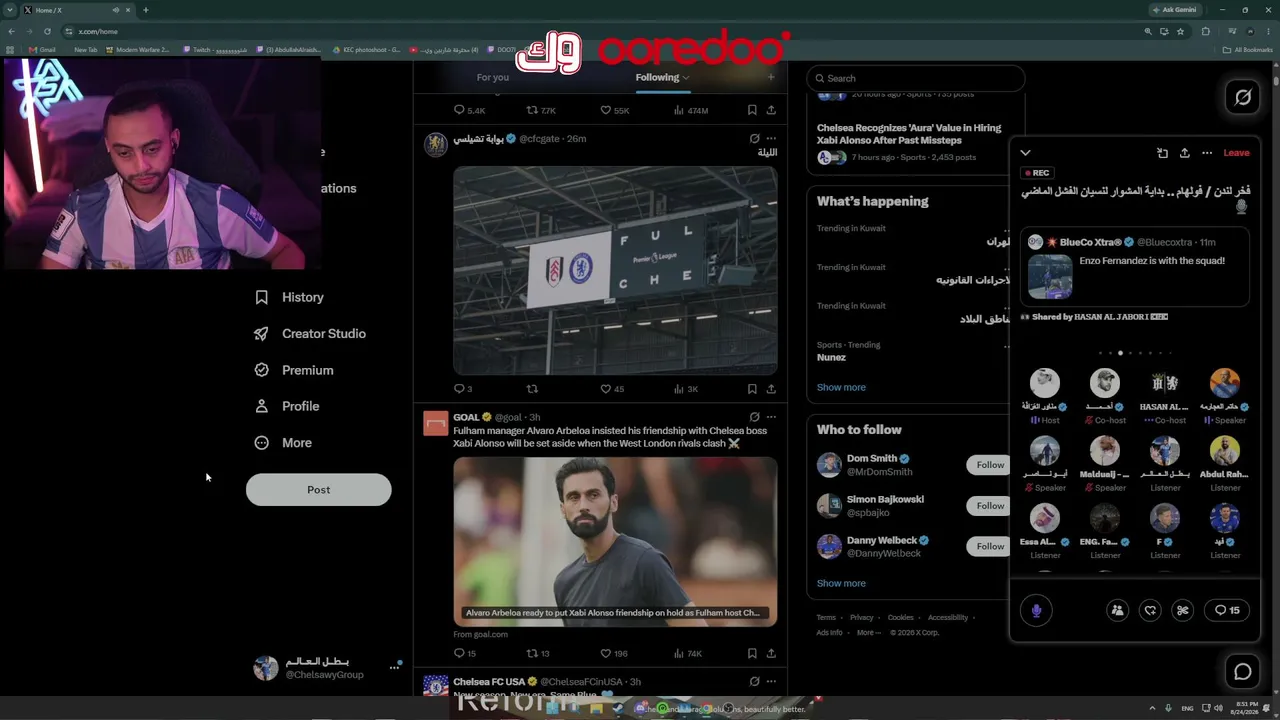Switch to the For you tab
The image size is (1280, 720).
pos(493,78)
